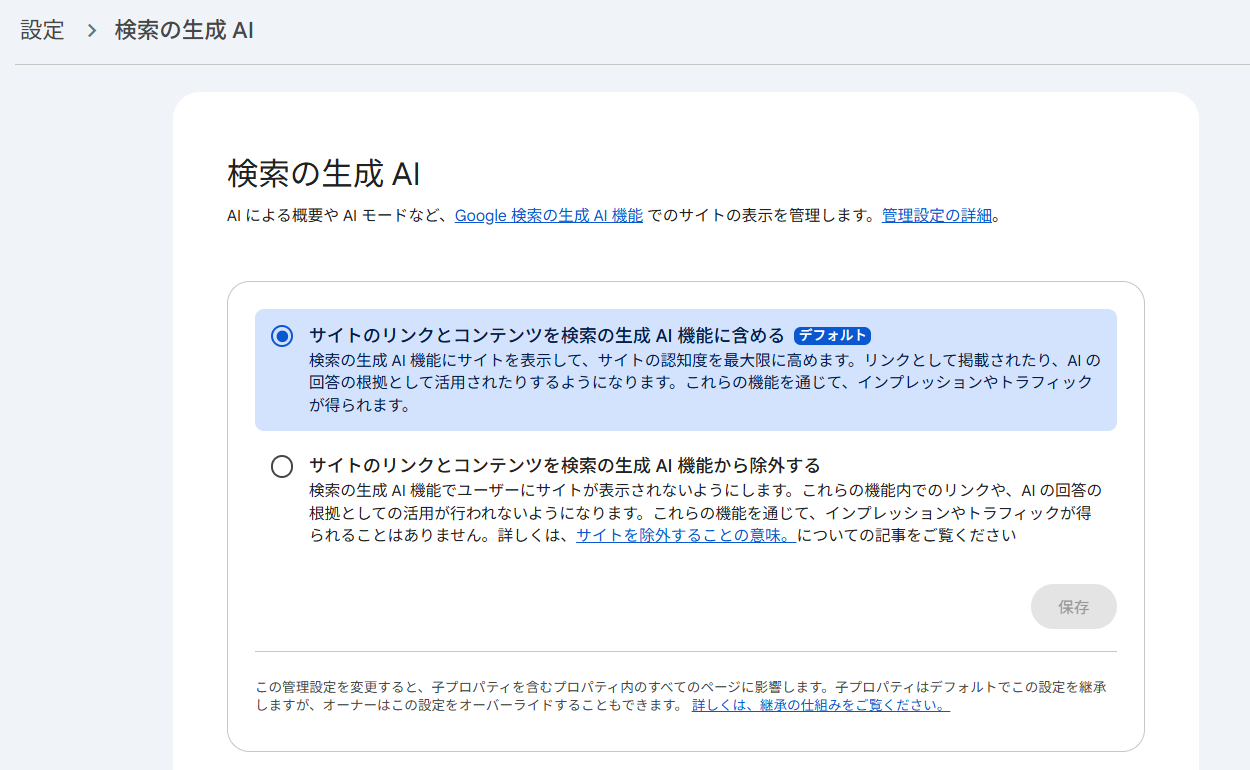Open the サイトを除外することの意味 link
The height and width of the screenshot is (770, 1250).
tap(686, 535)
